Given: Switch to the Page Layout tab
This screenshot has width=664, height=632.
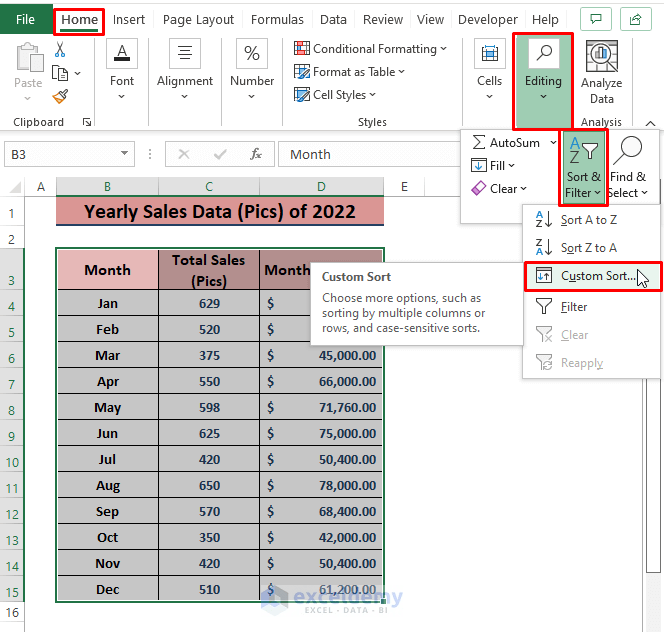Looking at the screenshot, I should [198, 19].
